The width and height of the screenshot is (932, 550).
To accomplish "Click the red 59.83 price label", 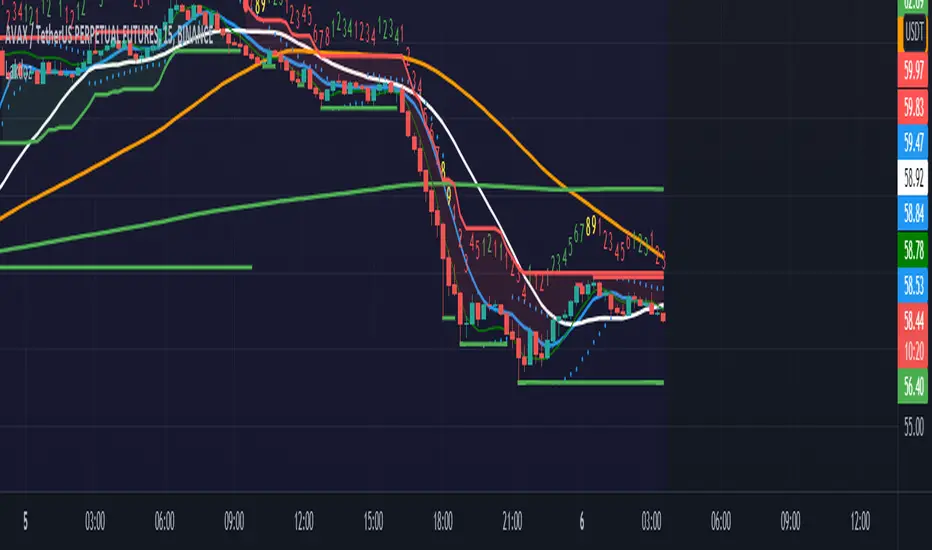I will coord(913,107).
